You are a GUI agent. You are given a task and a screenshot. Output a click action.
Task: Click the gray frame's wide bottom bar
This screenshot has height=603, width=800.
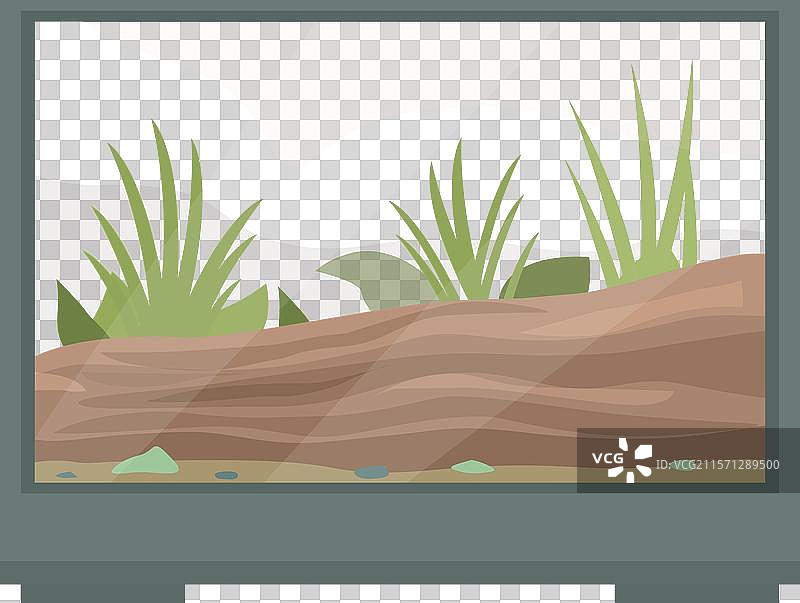(x=400, y=530)
